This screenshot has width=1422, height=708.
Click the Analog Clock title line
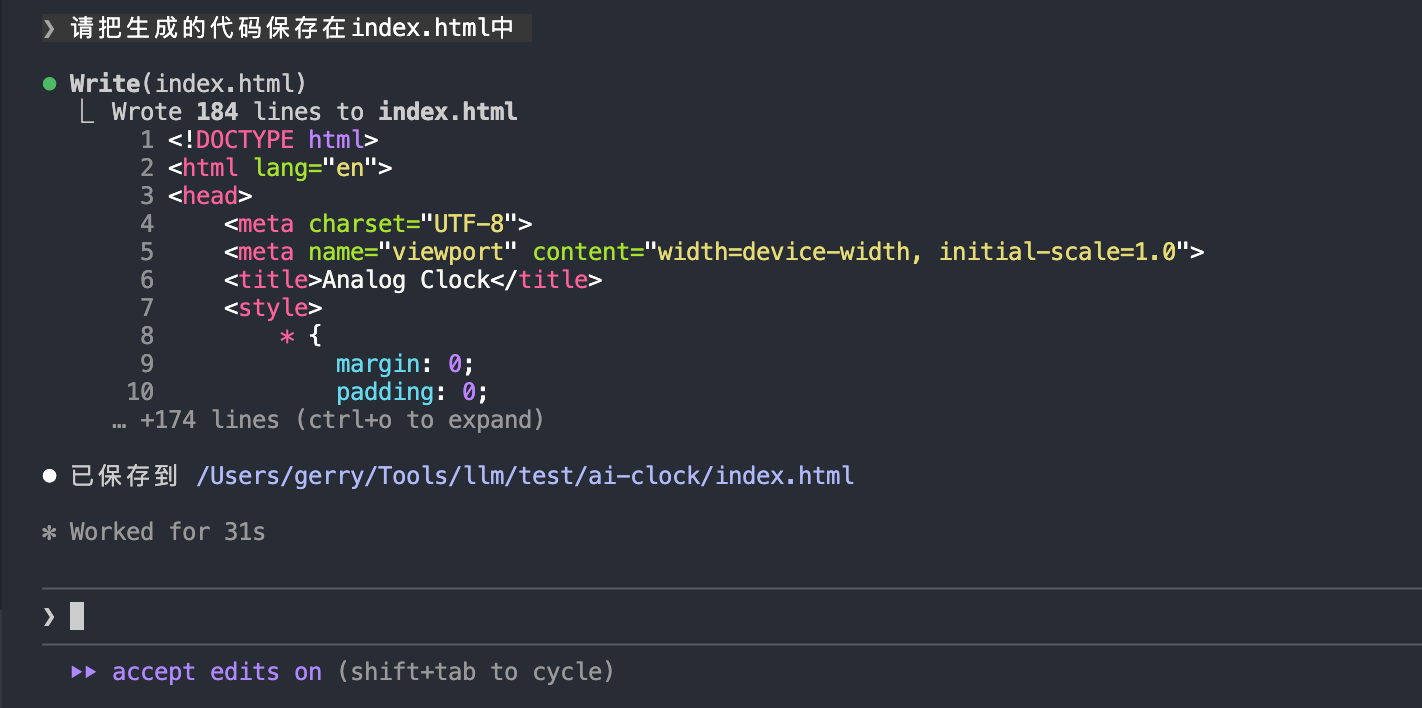[413, 280]
